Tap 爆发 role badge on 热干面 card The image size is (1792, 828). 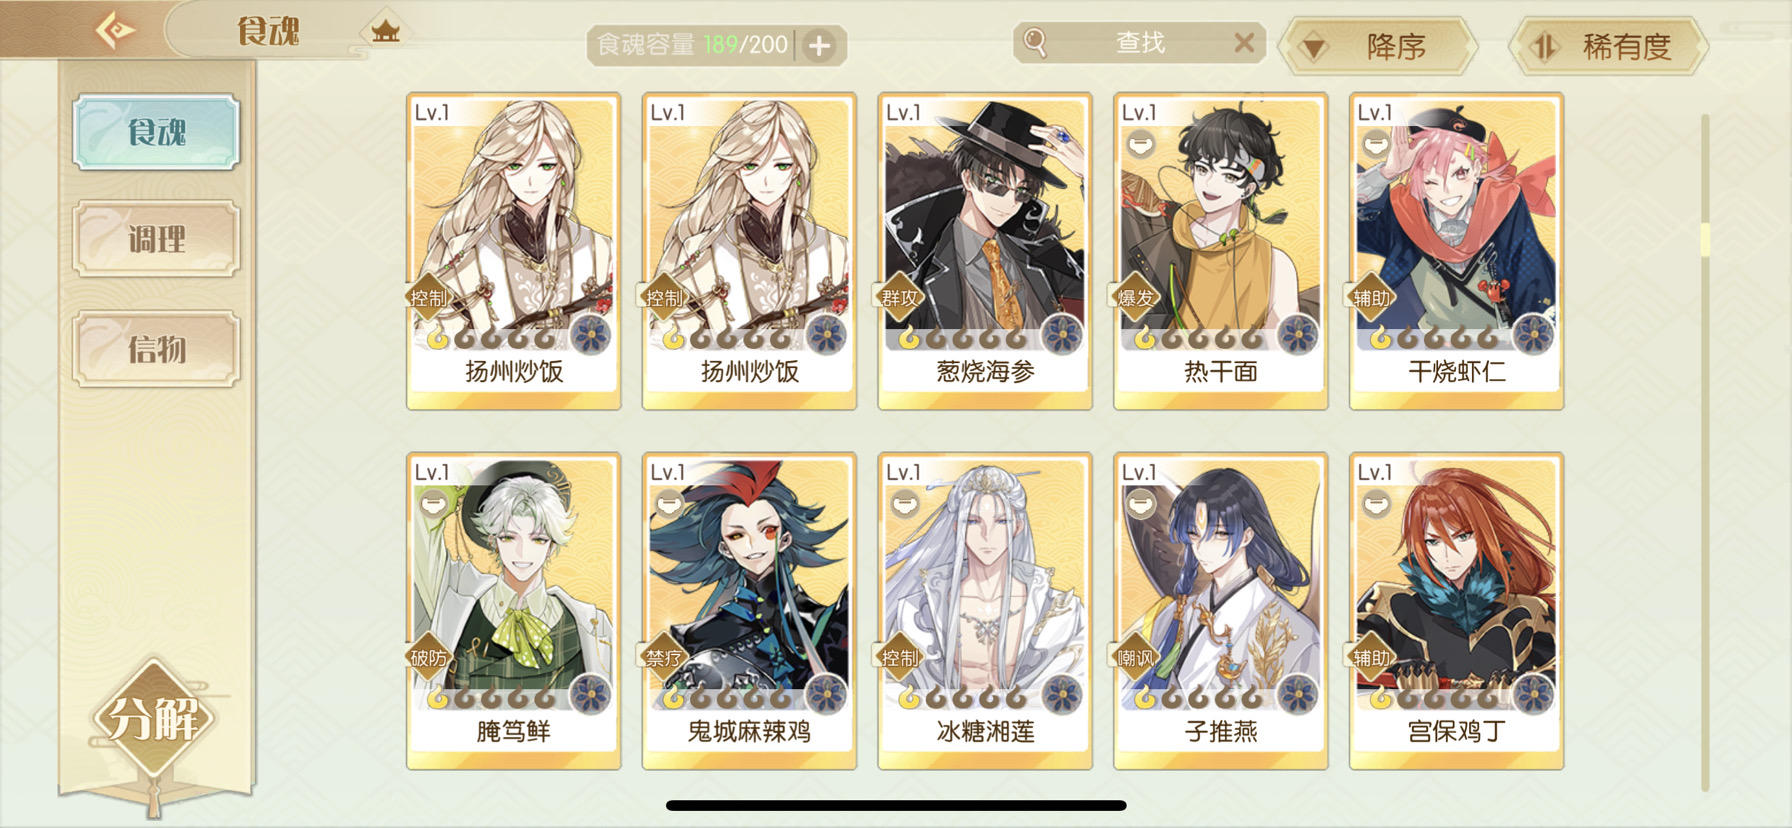(1135, 297)
